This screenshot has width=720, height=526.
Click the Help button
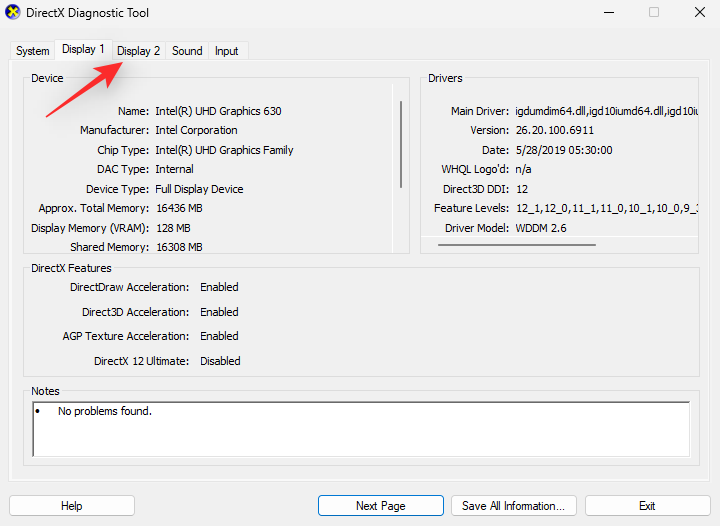click(x=72, y=506)
